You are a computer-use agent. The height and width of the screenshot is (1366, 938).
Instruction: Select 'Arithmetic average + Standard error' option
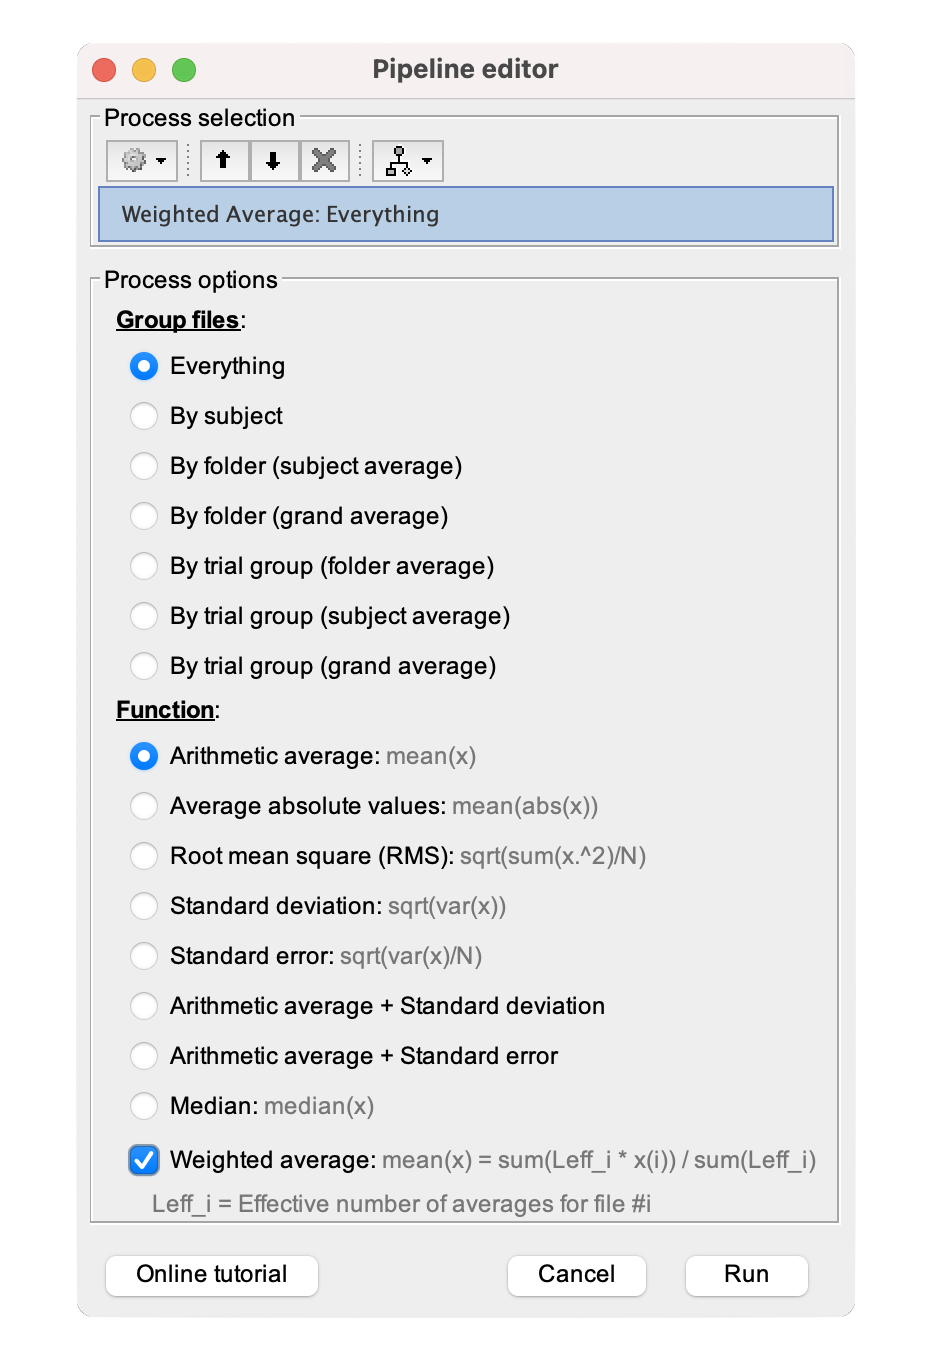(x=144, y=1056)
